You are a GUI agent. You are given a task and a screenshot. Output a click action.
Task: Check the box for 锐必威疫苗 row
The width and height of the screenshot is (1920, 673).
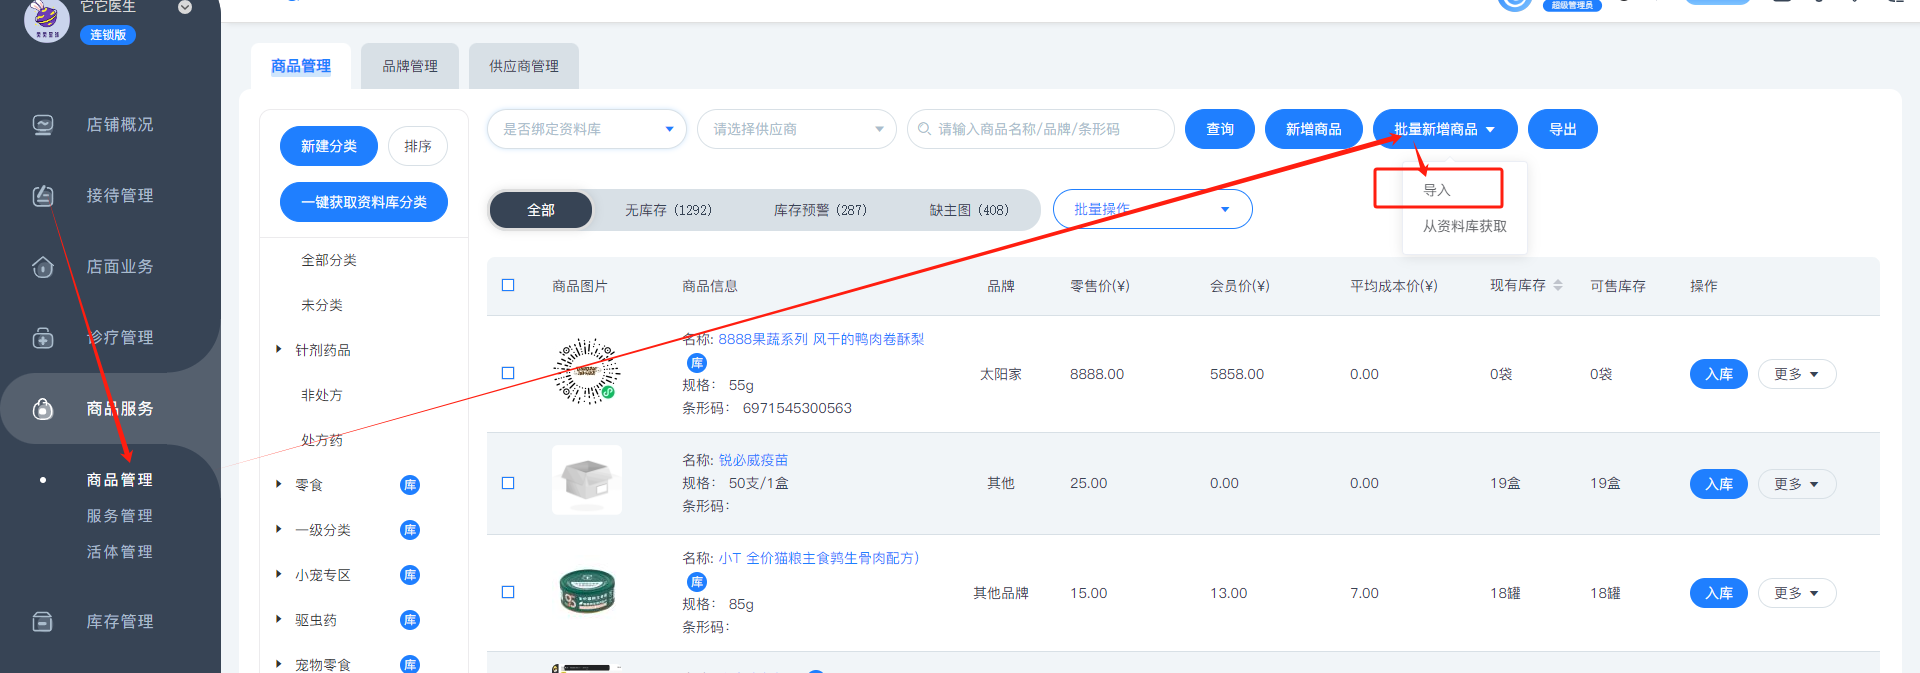point(508,483)
